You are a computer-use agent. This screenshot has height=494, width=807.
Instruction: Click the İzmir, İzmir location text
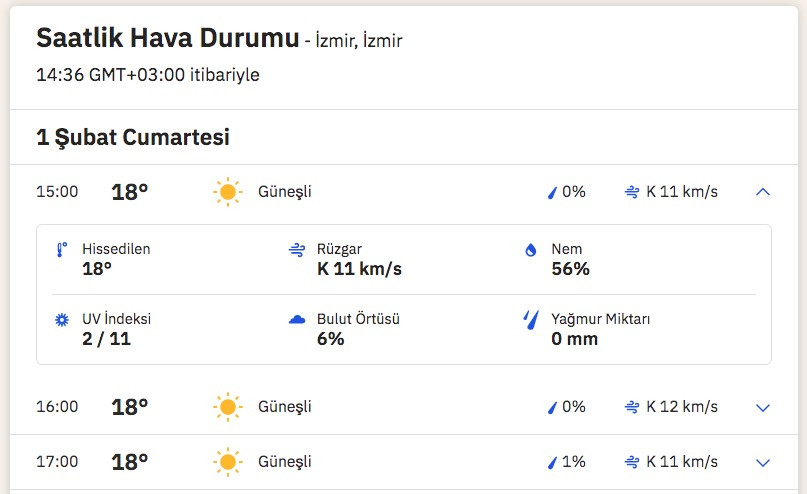tap(360, 41)
